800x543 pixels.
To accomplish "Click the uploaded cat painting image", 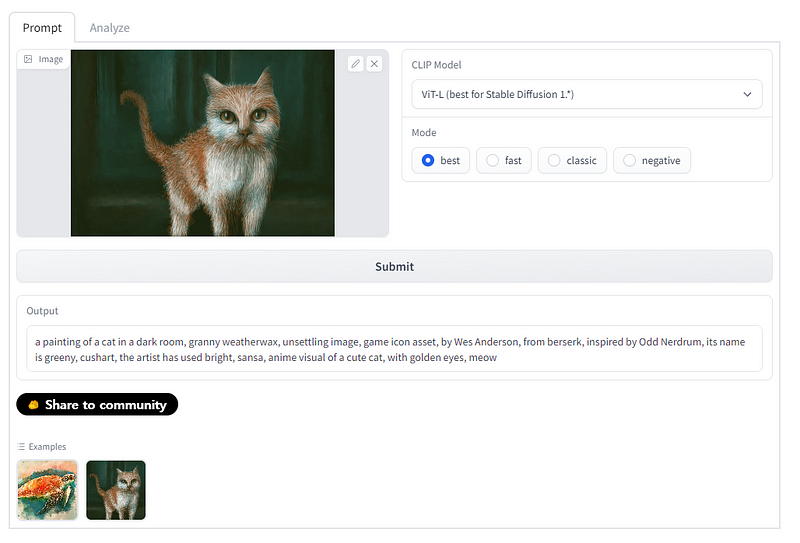I will [x=203, y=143].
